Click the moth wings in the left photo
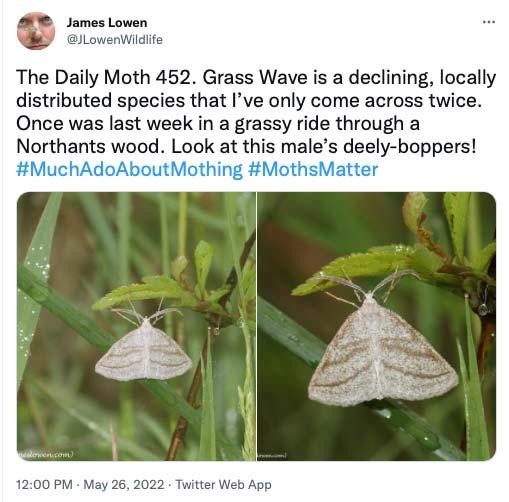Screen dimensions: 509x502 point(144,351)
